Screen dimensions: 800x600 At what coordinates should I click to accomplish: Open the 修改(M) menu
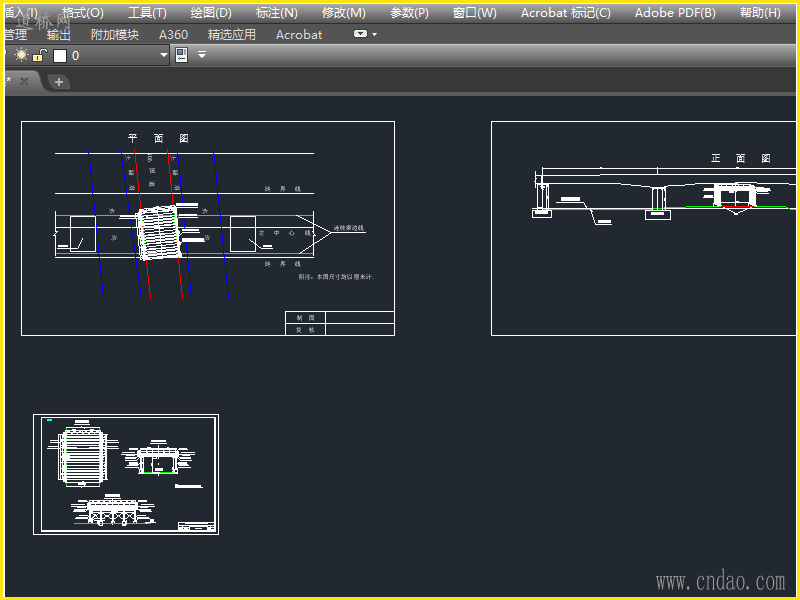pyautogui.click(x=343, y=13)
